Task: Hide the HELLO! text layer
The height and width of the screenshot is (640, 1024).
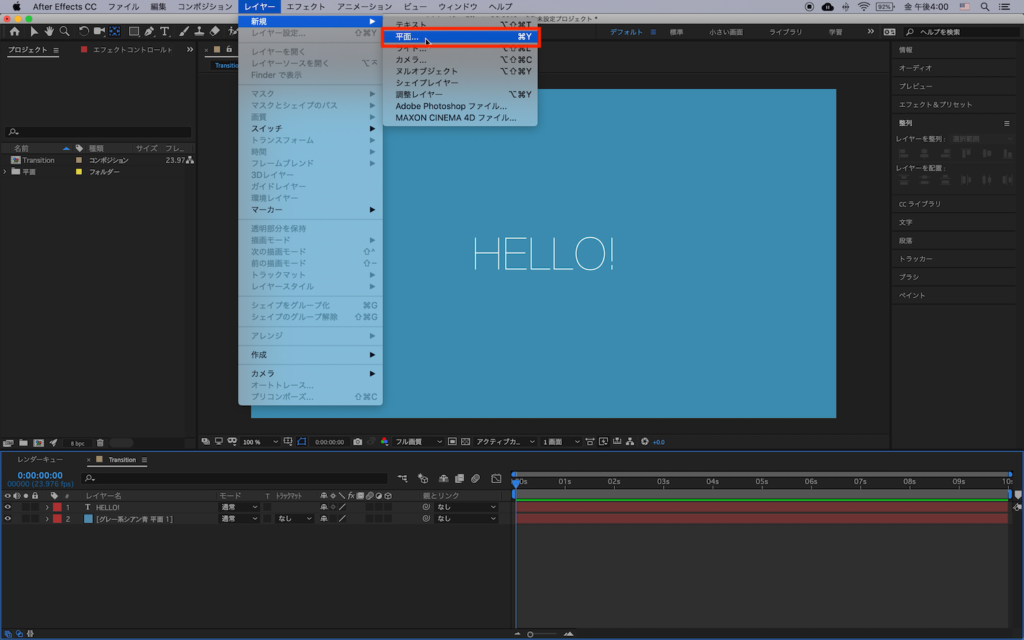Action: 8,507
